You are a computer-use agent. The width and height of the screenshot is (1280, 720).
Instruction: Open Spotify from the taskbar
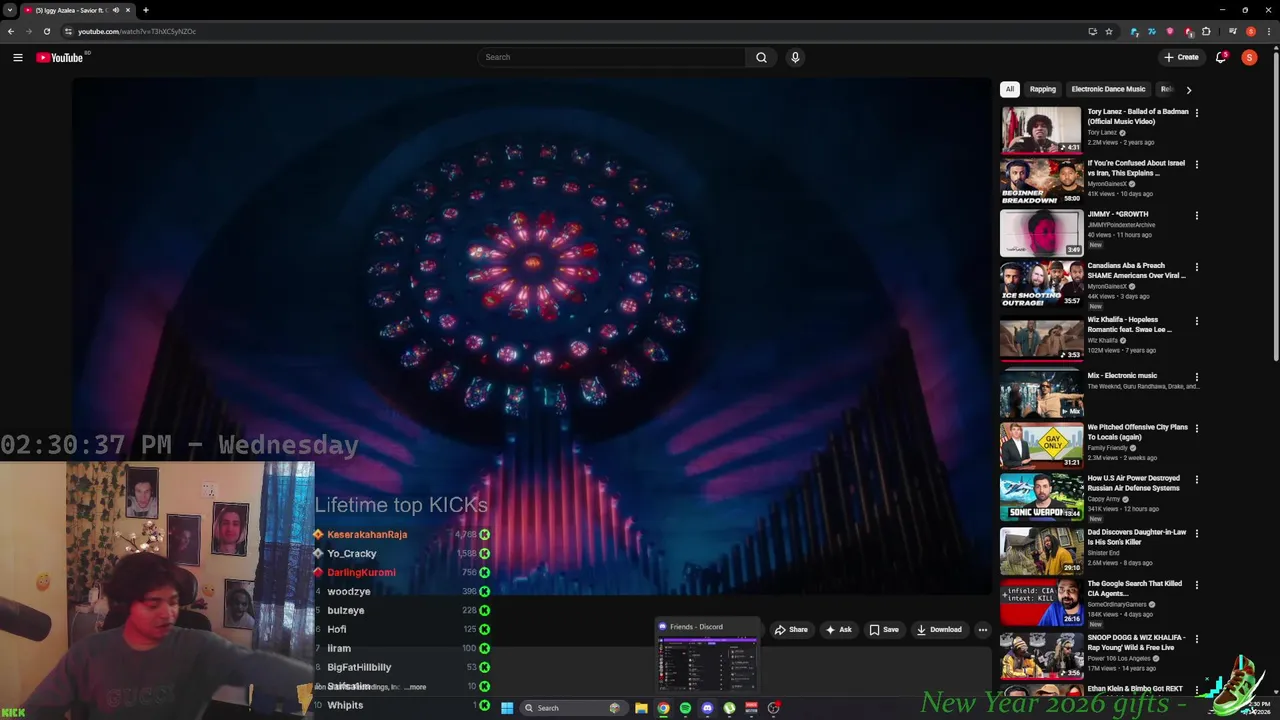click(685, 708)
